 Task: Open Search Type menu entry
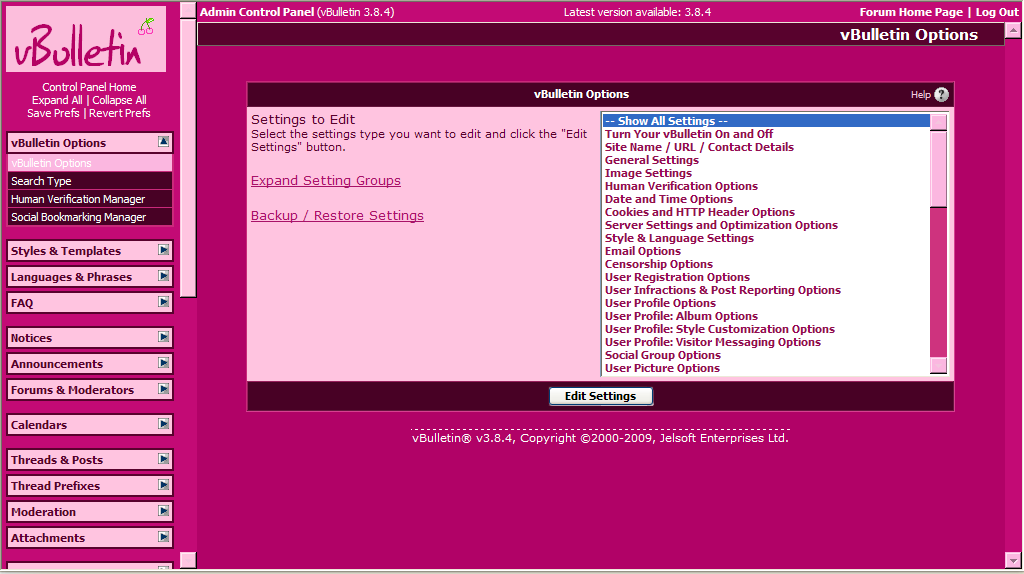(x=89, y=181)
